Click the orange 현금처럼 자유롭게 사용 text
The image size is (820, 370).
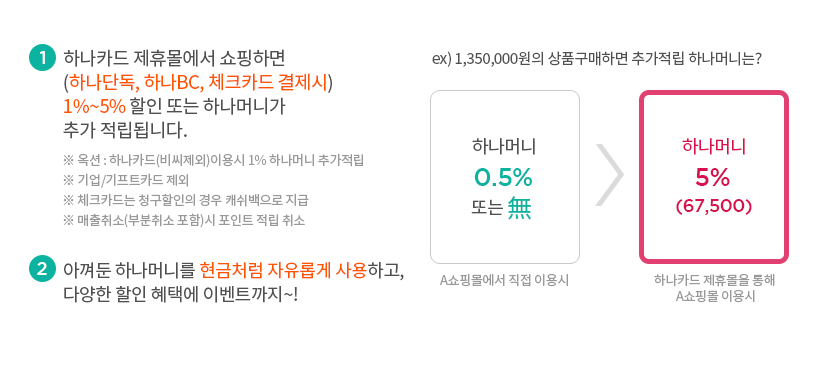283,270
